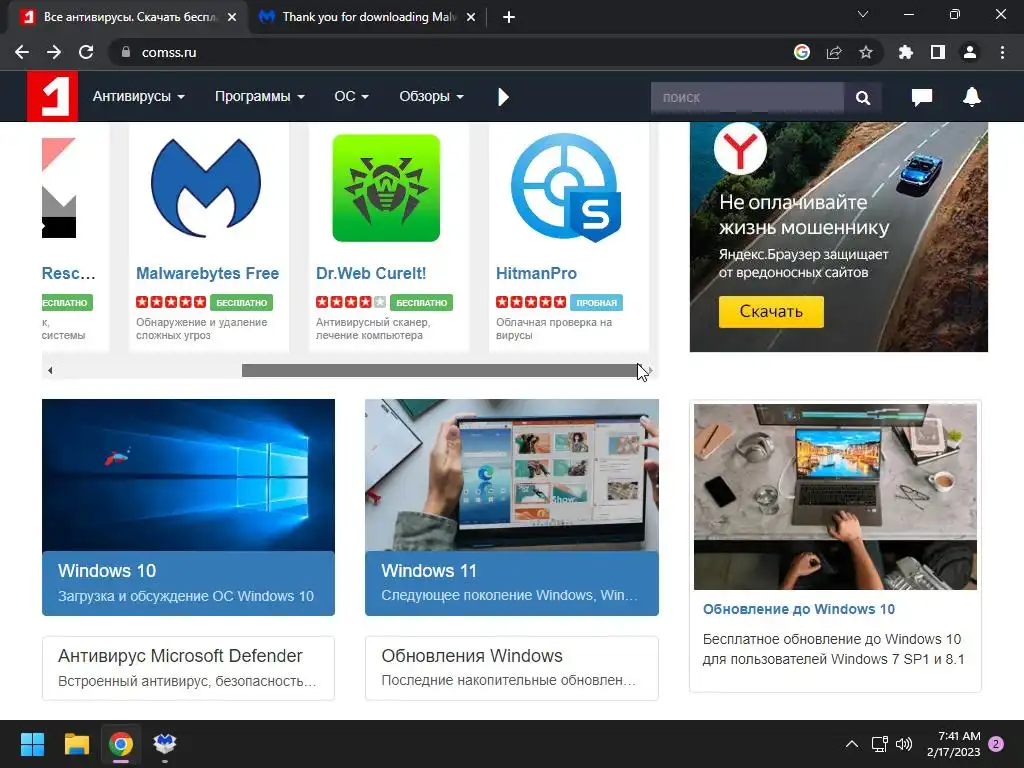The height and width of the screenshot is (768, 1024).
Task: Click the share page icon
Action: (x=834, y=52)
